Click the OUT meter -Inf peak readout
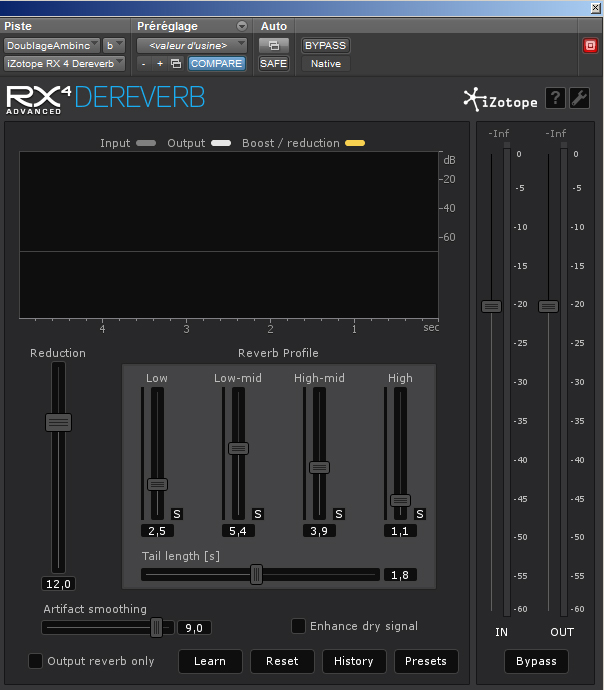Viewport: 604px width, 690px height. click(x=556, y=133)
